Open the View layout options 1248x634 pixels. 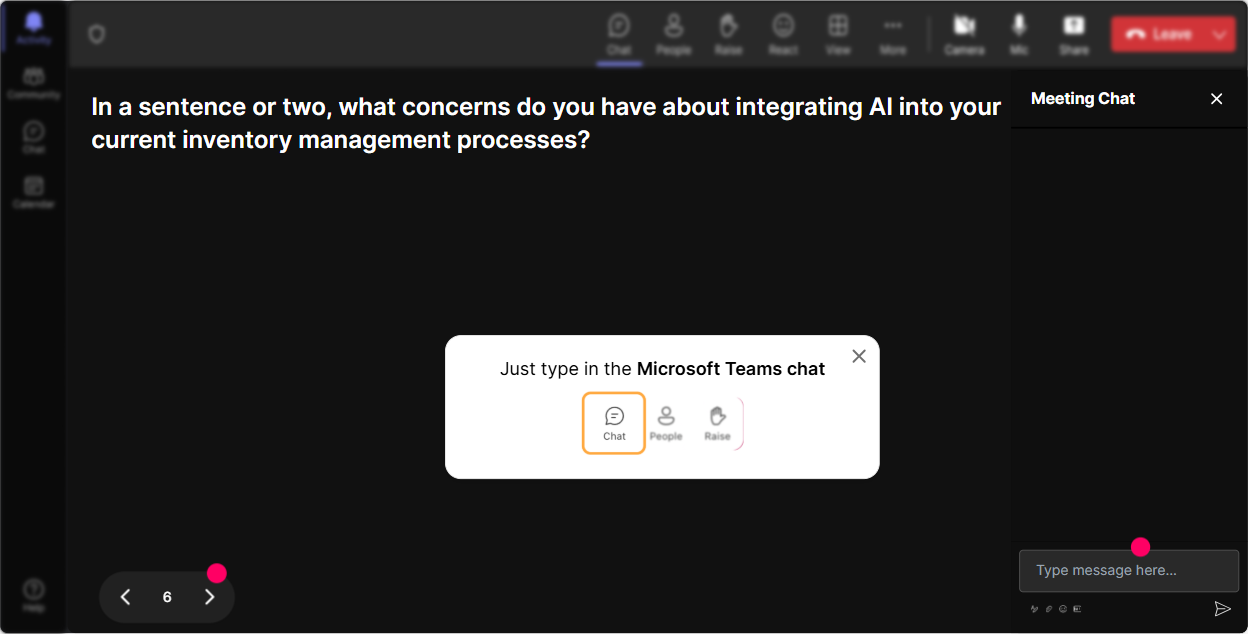[x=838, y=34]
